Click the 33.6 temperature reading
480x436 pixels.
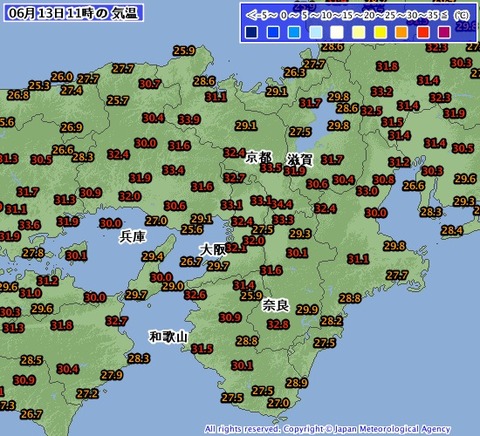[29, 225]
